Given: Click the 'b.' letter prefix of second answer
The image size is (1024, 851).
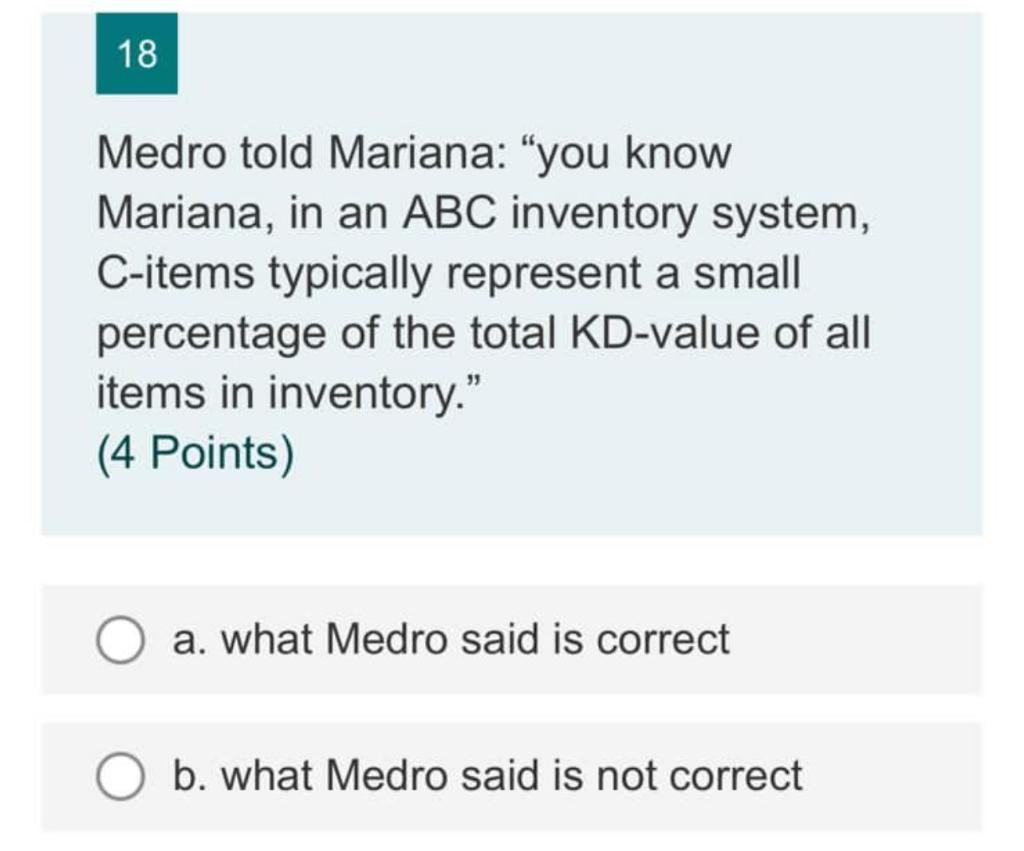Looking at the screenshot, I should (x=190, y=775).
